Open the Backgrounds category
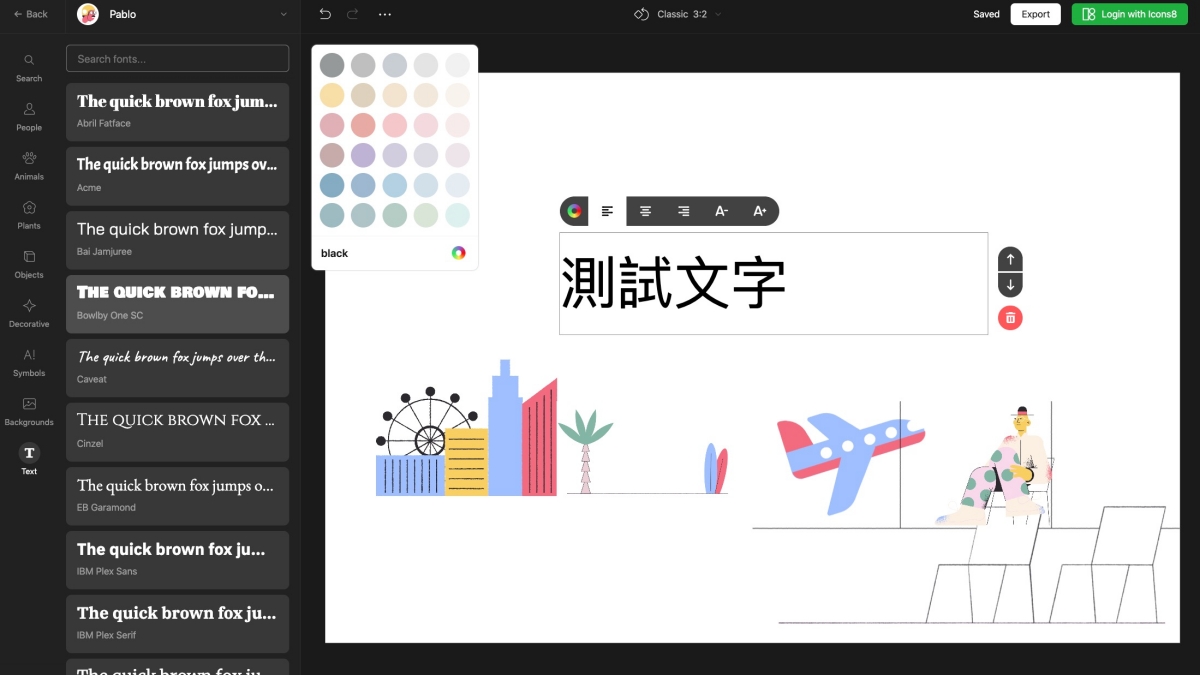This screenshot has width=1200, height=675. (29, 411)
